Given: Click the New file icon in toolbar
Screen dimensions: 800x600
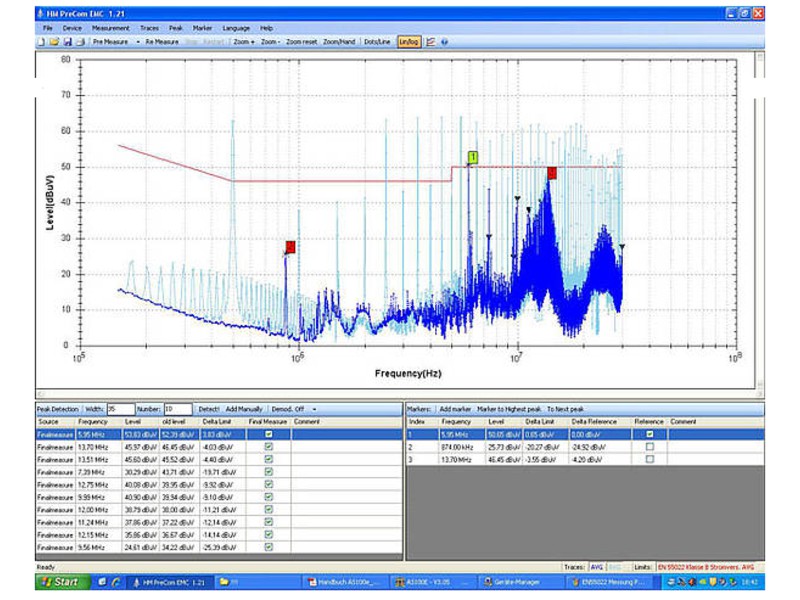Looking at the screenshot, I should point(41,42).
